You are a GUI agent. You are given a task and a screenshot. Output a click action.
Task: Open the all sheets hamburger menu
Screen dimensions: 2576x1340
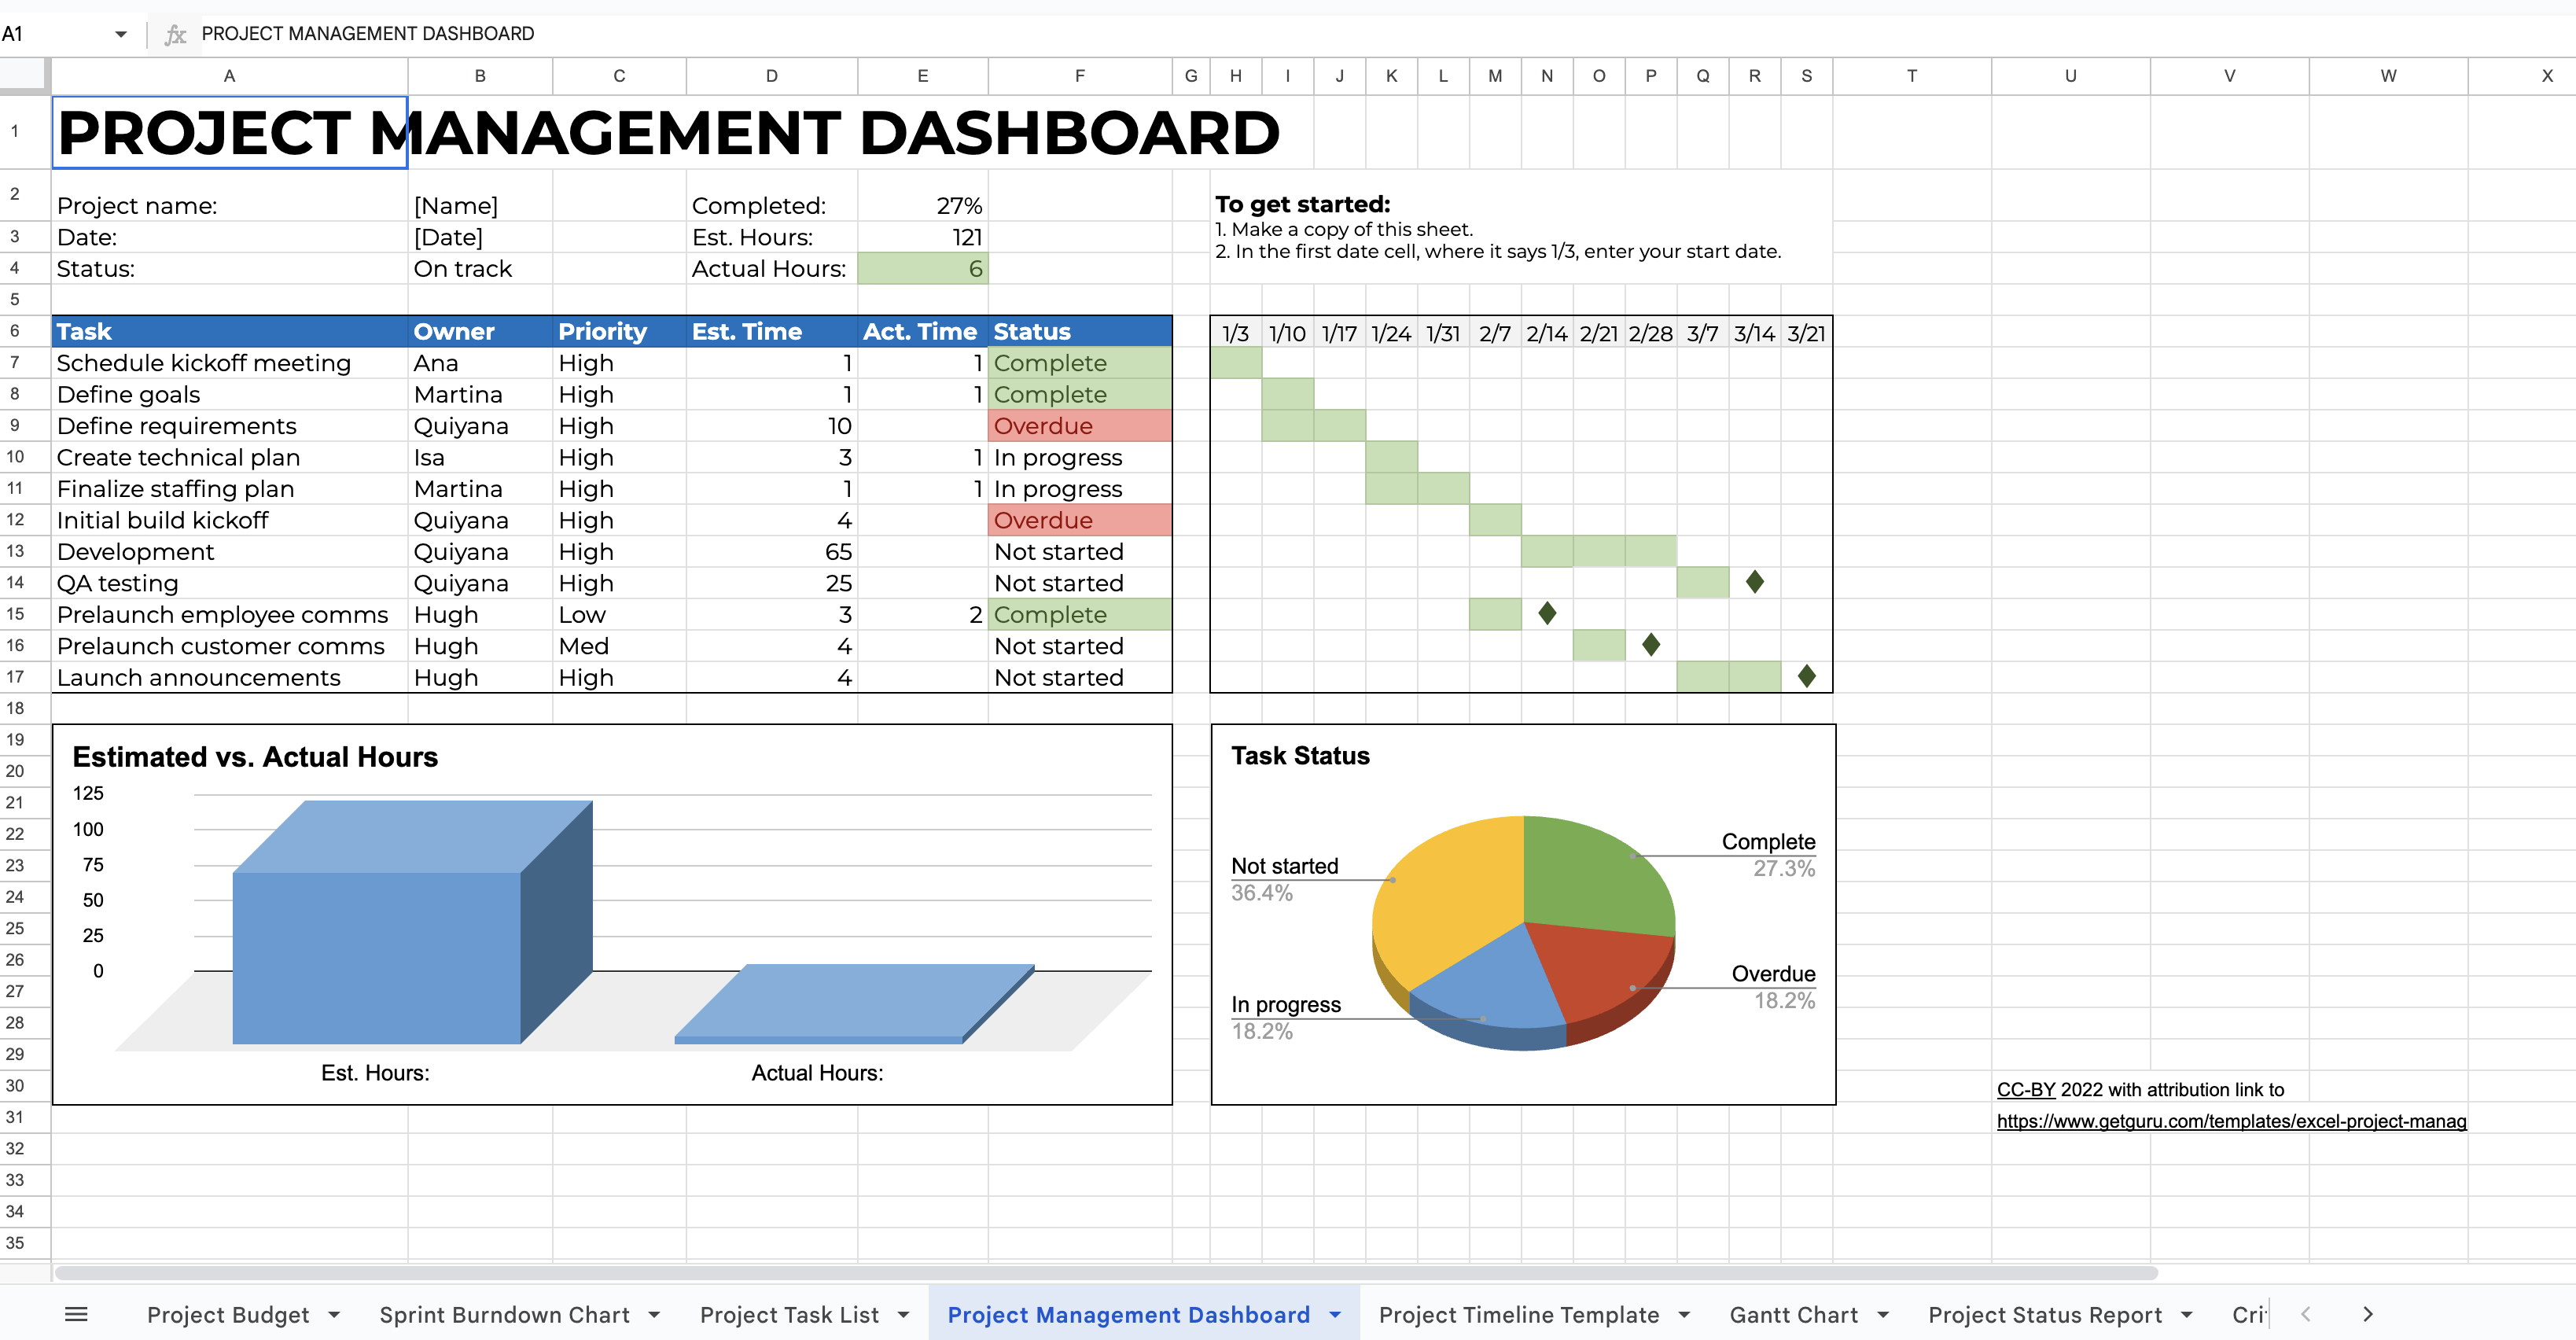point(76,1314)
